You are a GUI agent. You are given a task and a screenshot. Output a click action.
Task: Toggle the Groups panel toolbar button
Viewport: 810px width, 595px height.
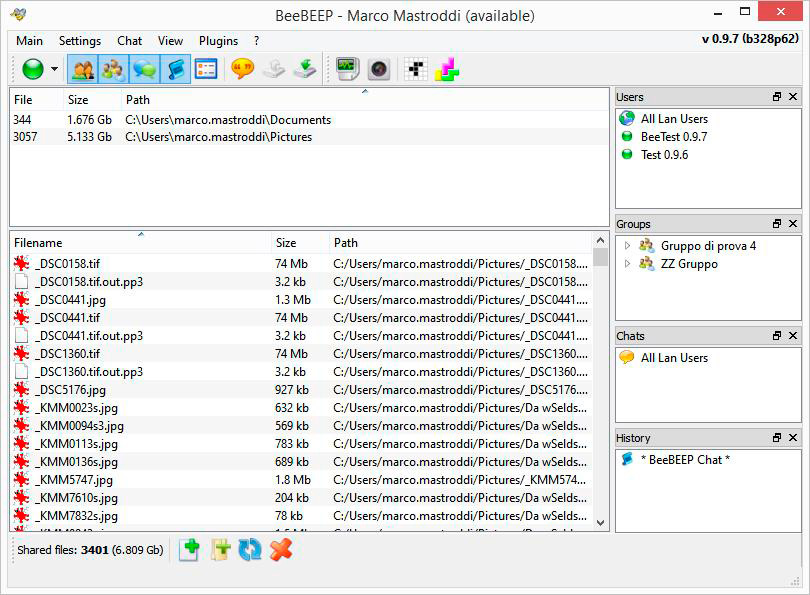click(x=113, y=69)
